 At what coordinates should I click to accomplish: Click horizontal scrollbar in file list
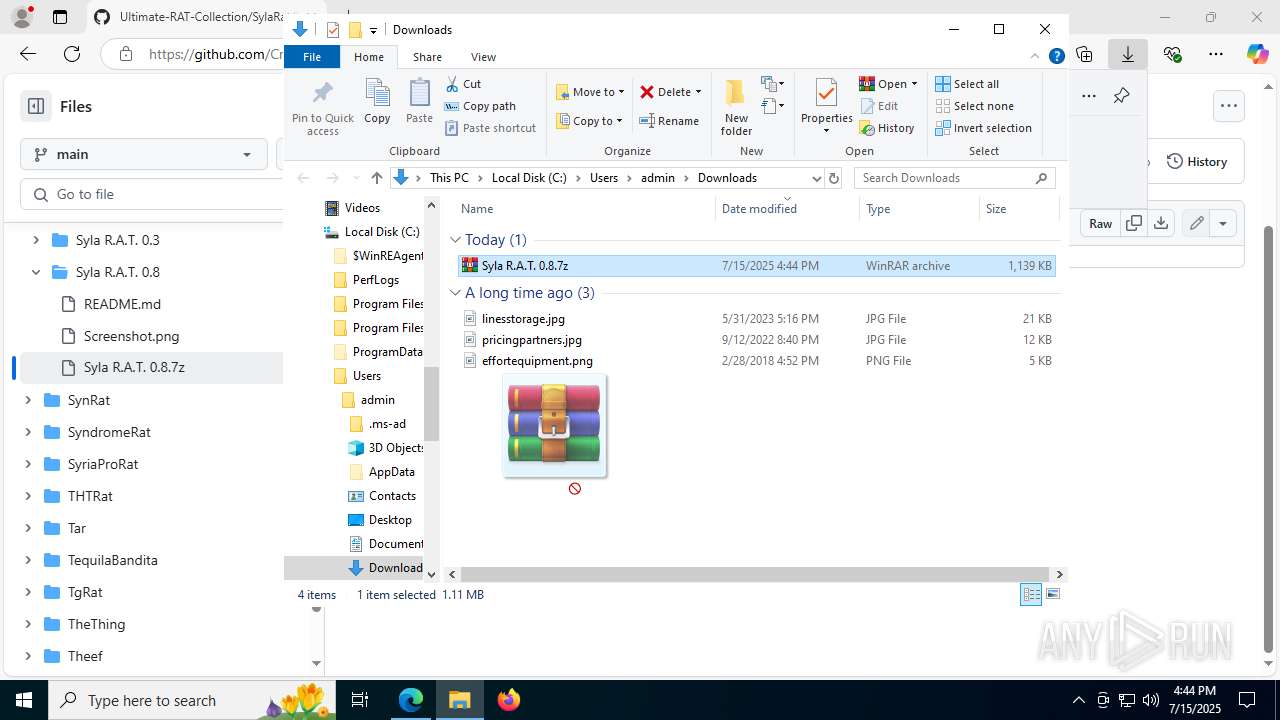click(x=755, y=574)
